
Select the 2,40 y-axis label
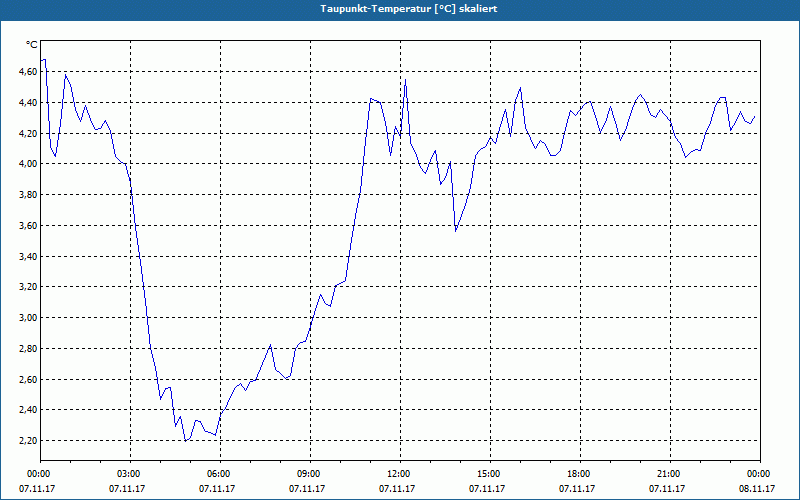(x=28, y=410)
